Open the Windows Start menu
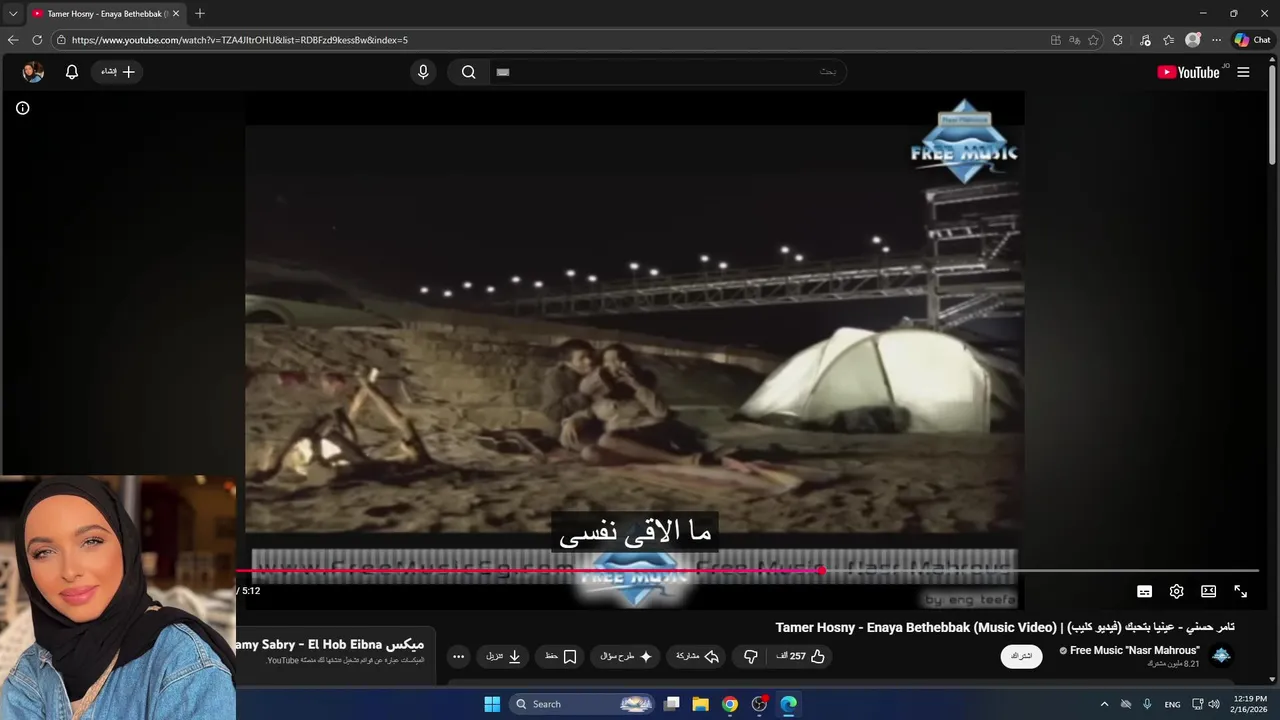Screen dimensions: 1280x720 tap(492, 704)
